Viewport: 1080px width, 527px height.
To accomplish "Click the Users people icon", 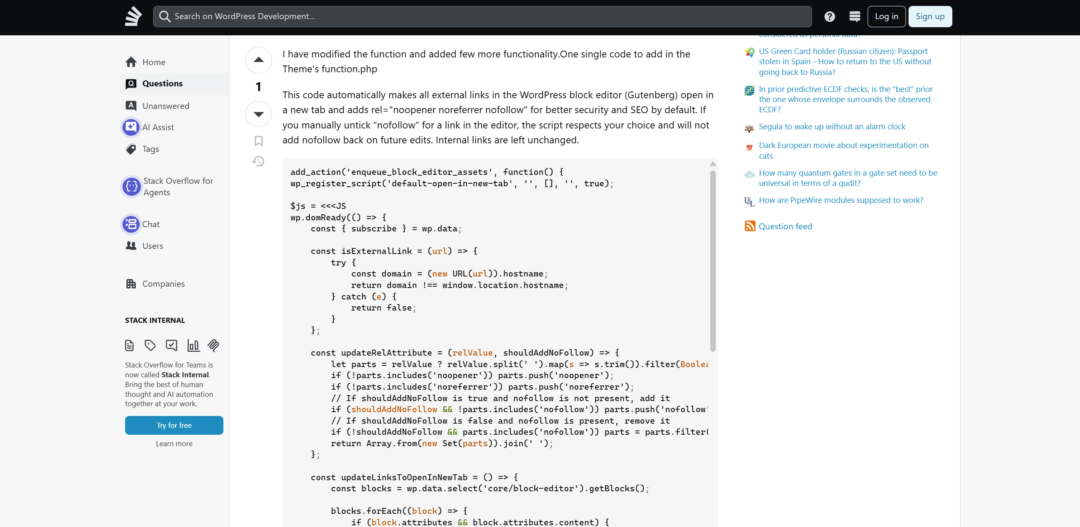I will [131, 246].
